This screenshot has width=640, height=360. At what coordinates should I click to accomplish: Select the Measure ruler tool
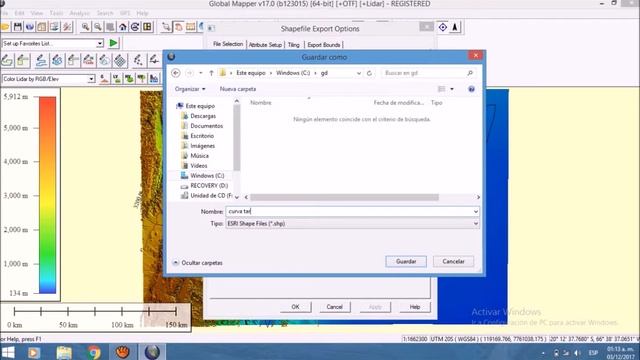click(x=191, y=27)
